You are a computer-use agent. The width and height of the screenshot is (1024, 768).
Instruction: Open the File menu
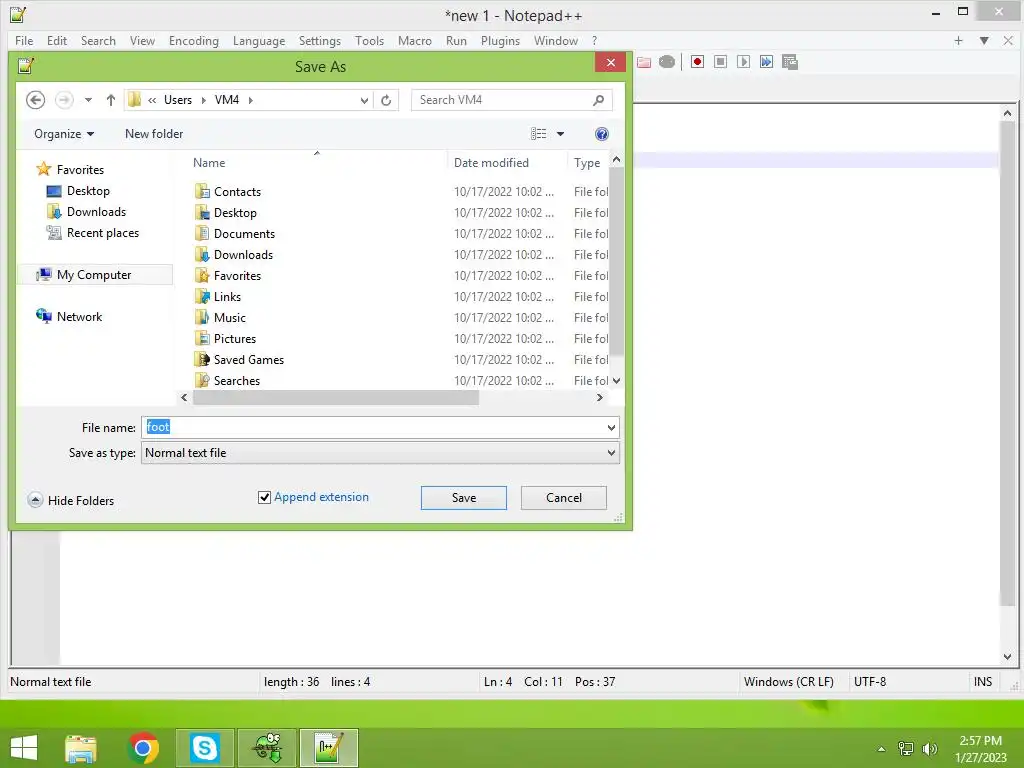coord(24,40)
